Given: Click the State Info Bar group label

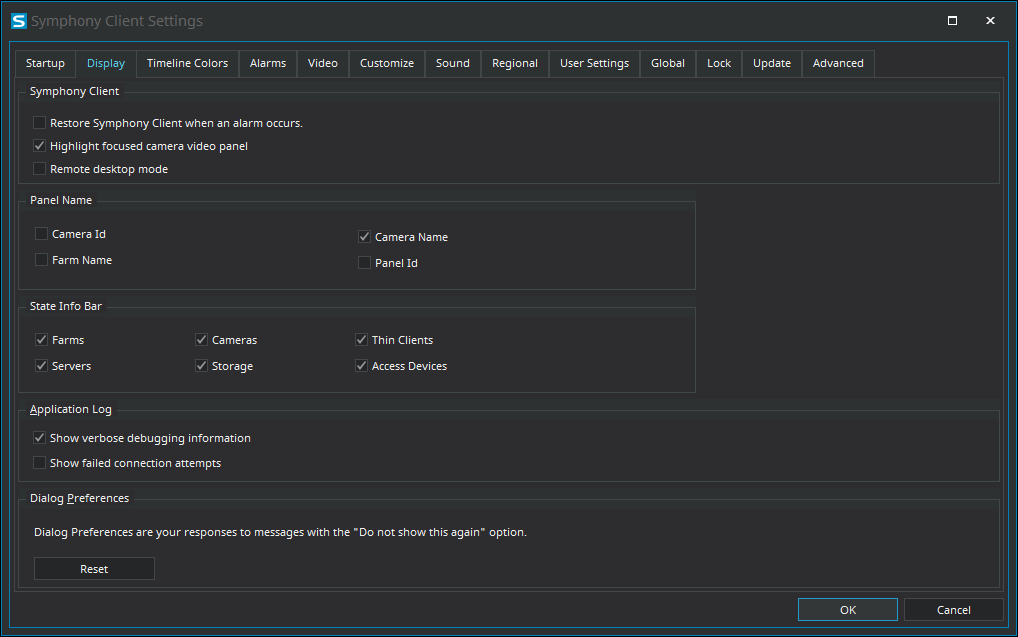Looking at the screenshot, I should (66, 306).
